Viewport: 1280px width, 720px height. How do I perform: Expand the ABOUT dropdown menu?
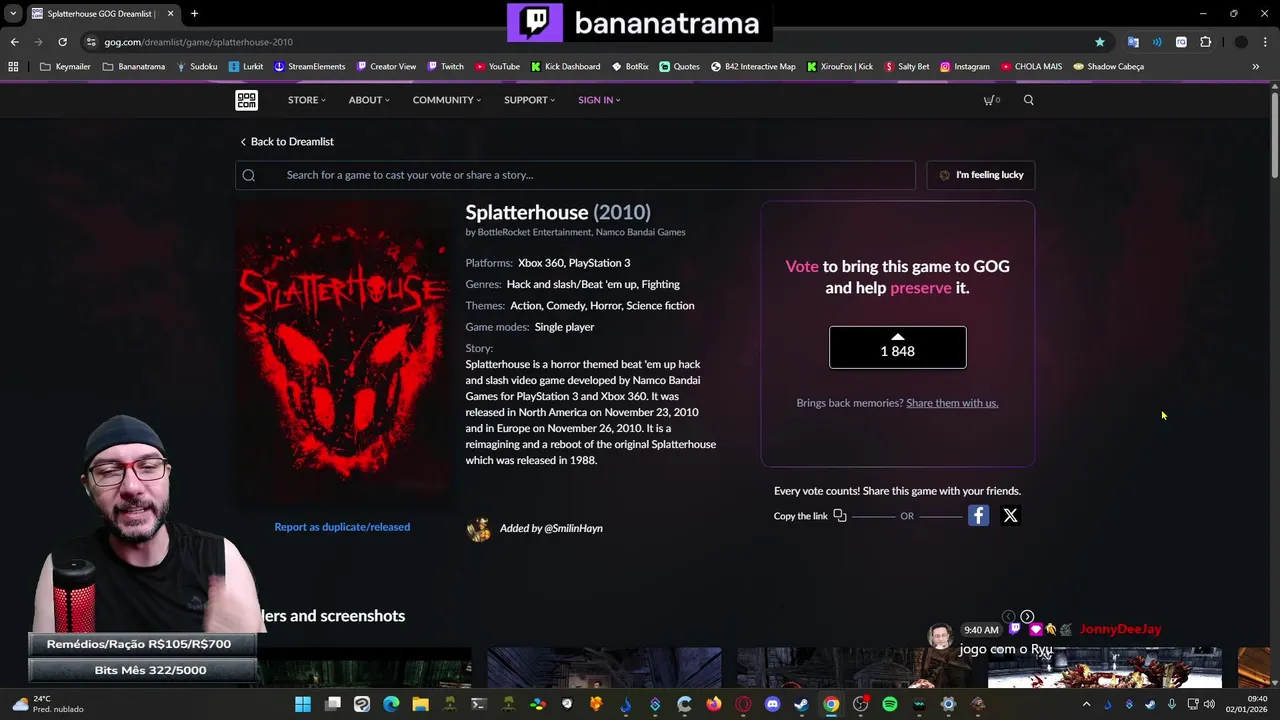369,100
